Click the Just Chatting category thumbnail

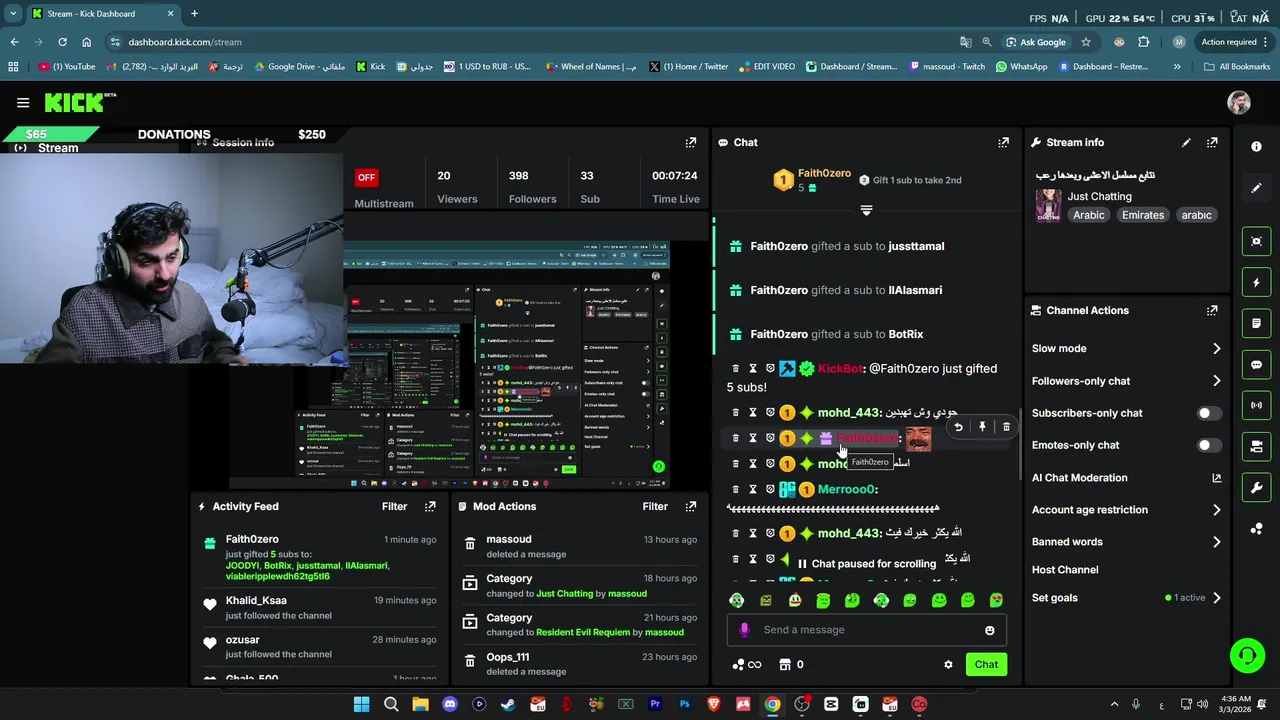pyautogui.click(x=1048, y=205)
